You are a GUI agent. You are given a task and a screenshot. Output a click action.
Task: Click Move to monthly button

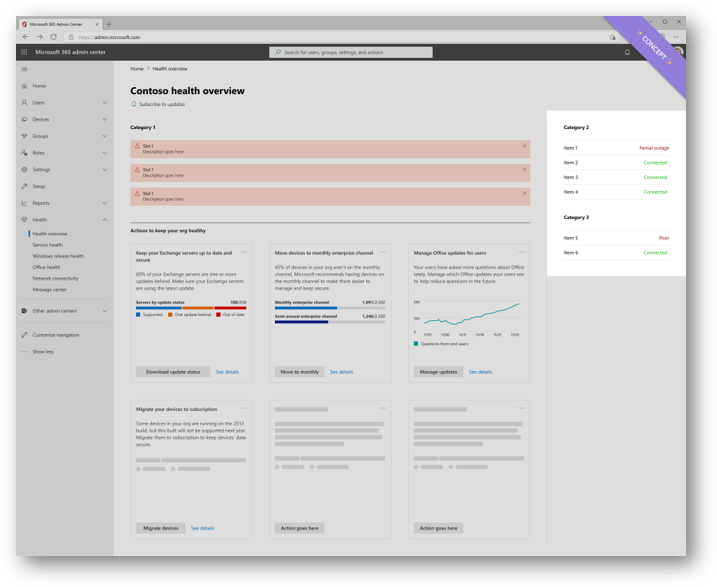point(300,372)
